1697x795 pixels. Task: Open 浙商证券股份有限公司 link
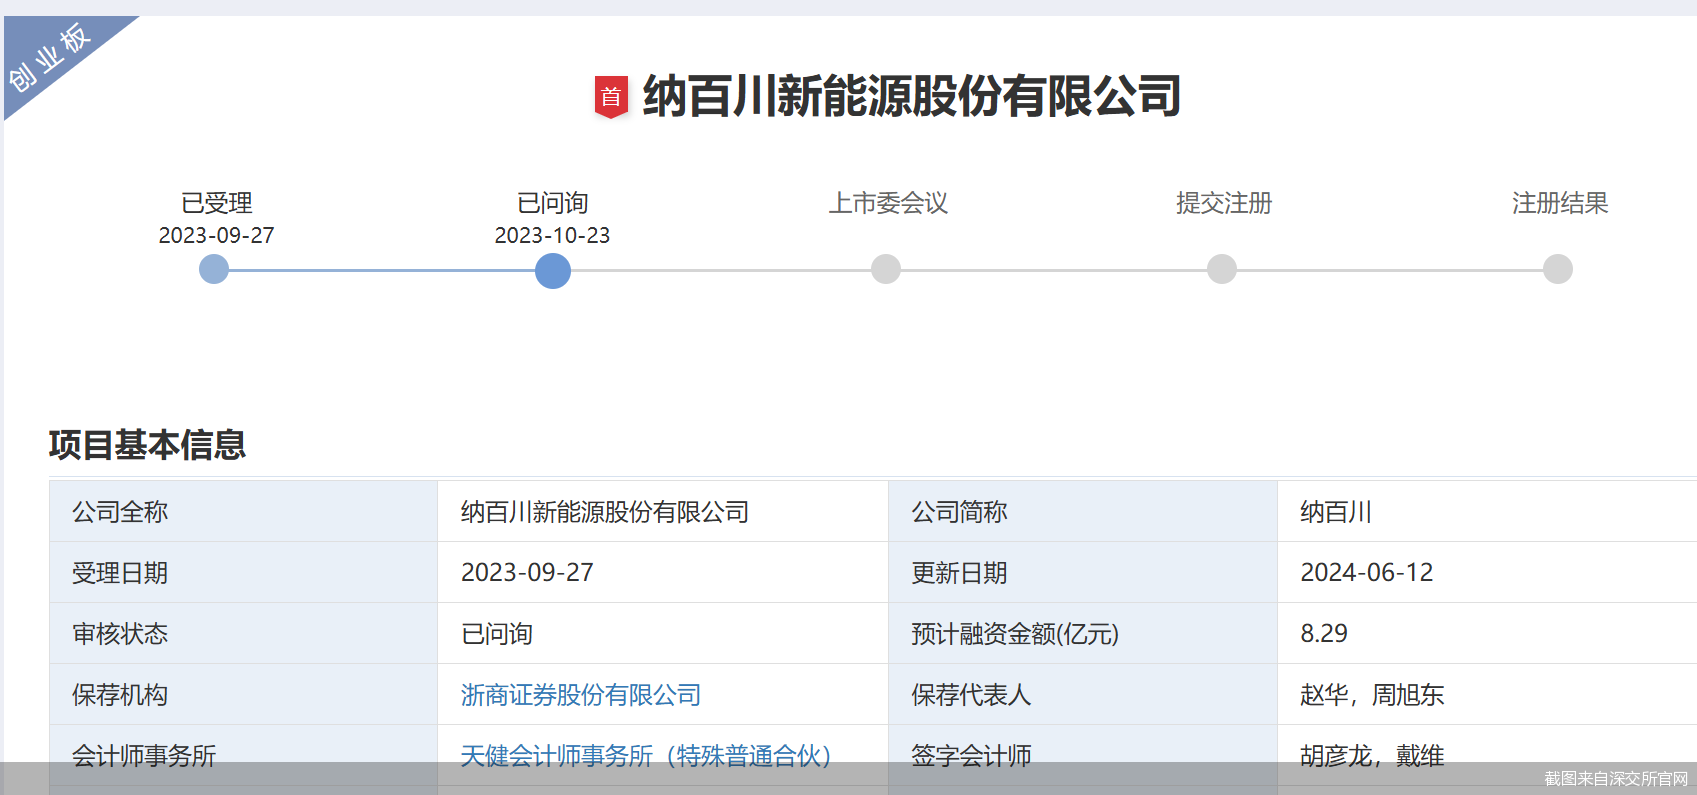[581, 695]
